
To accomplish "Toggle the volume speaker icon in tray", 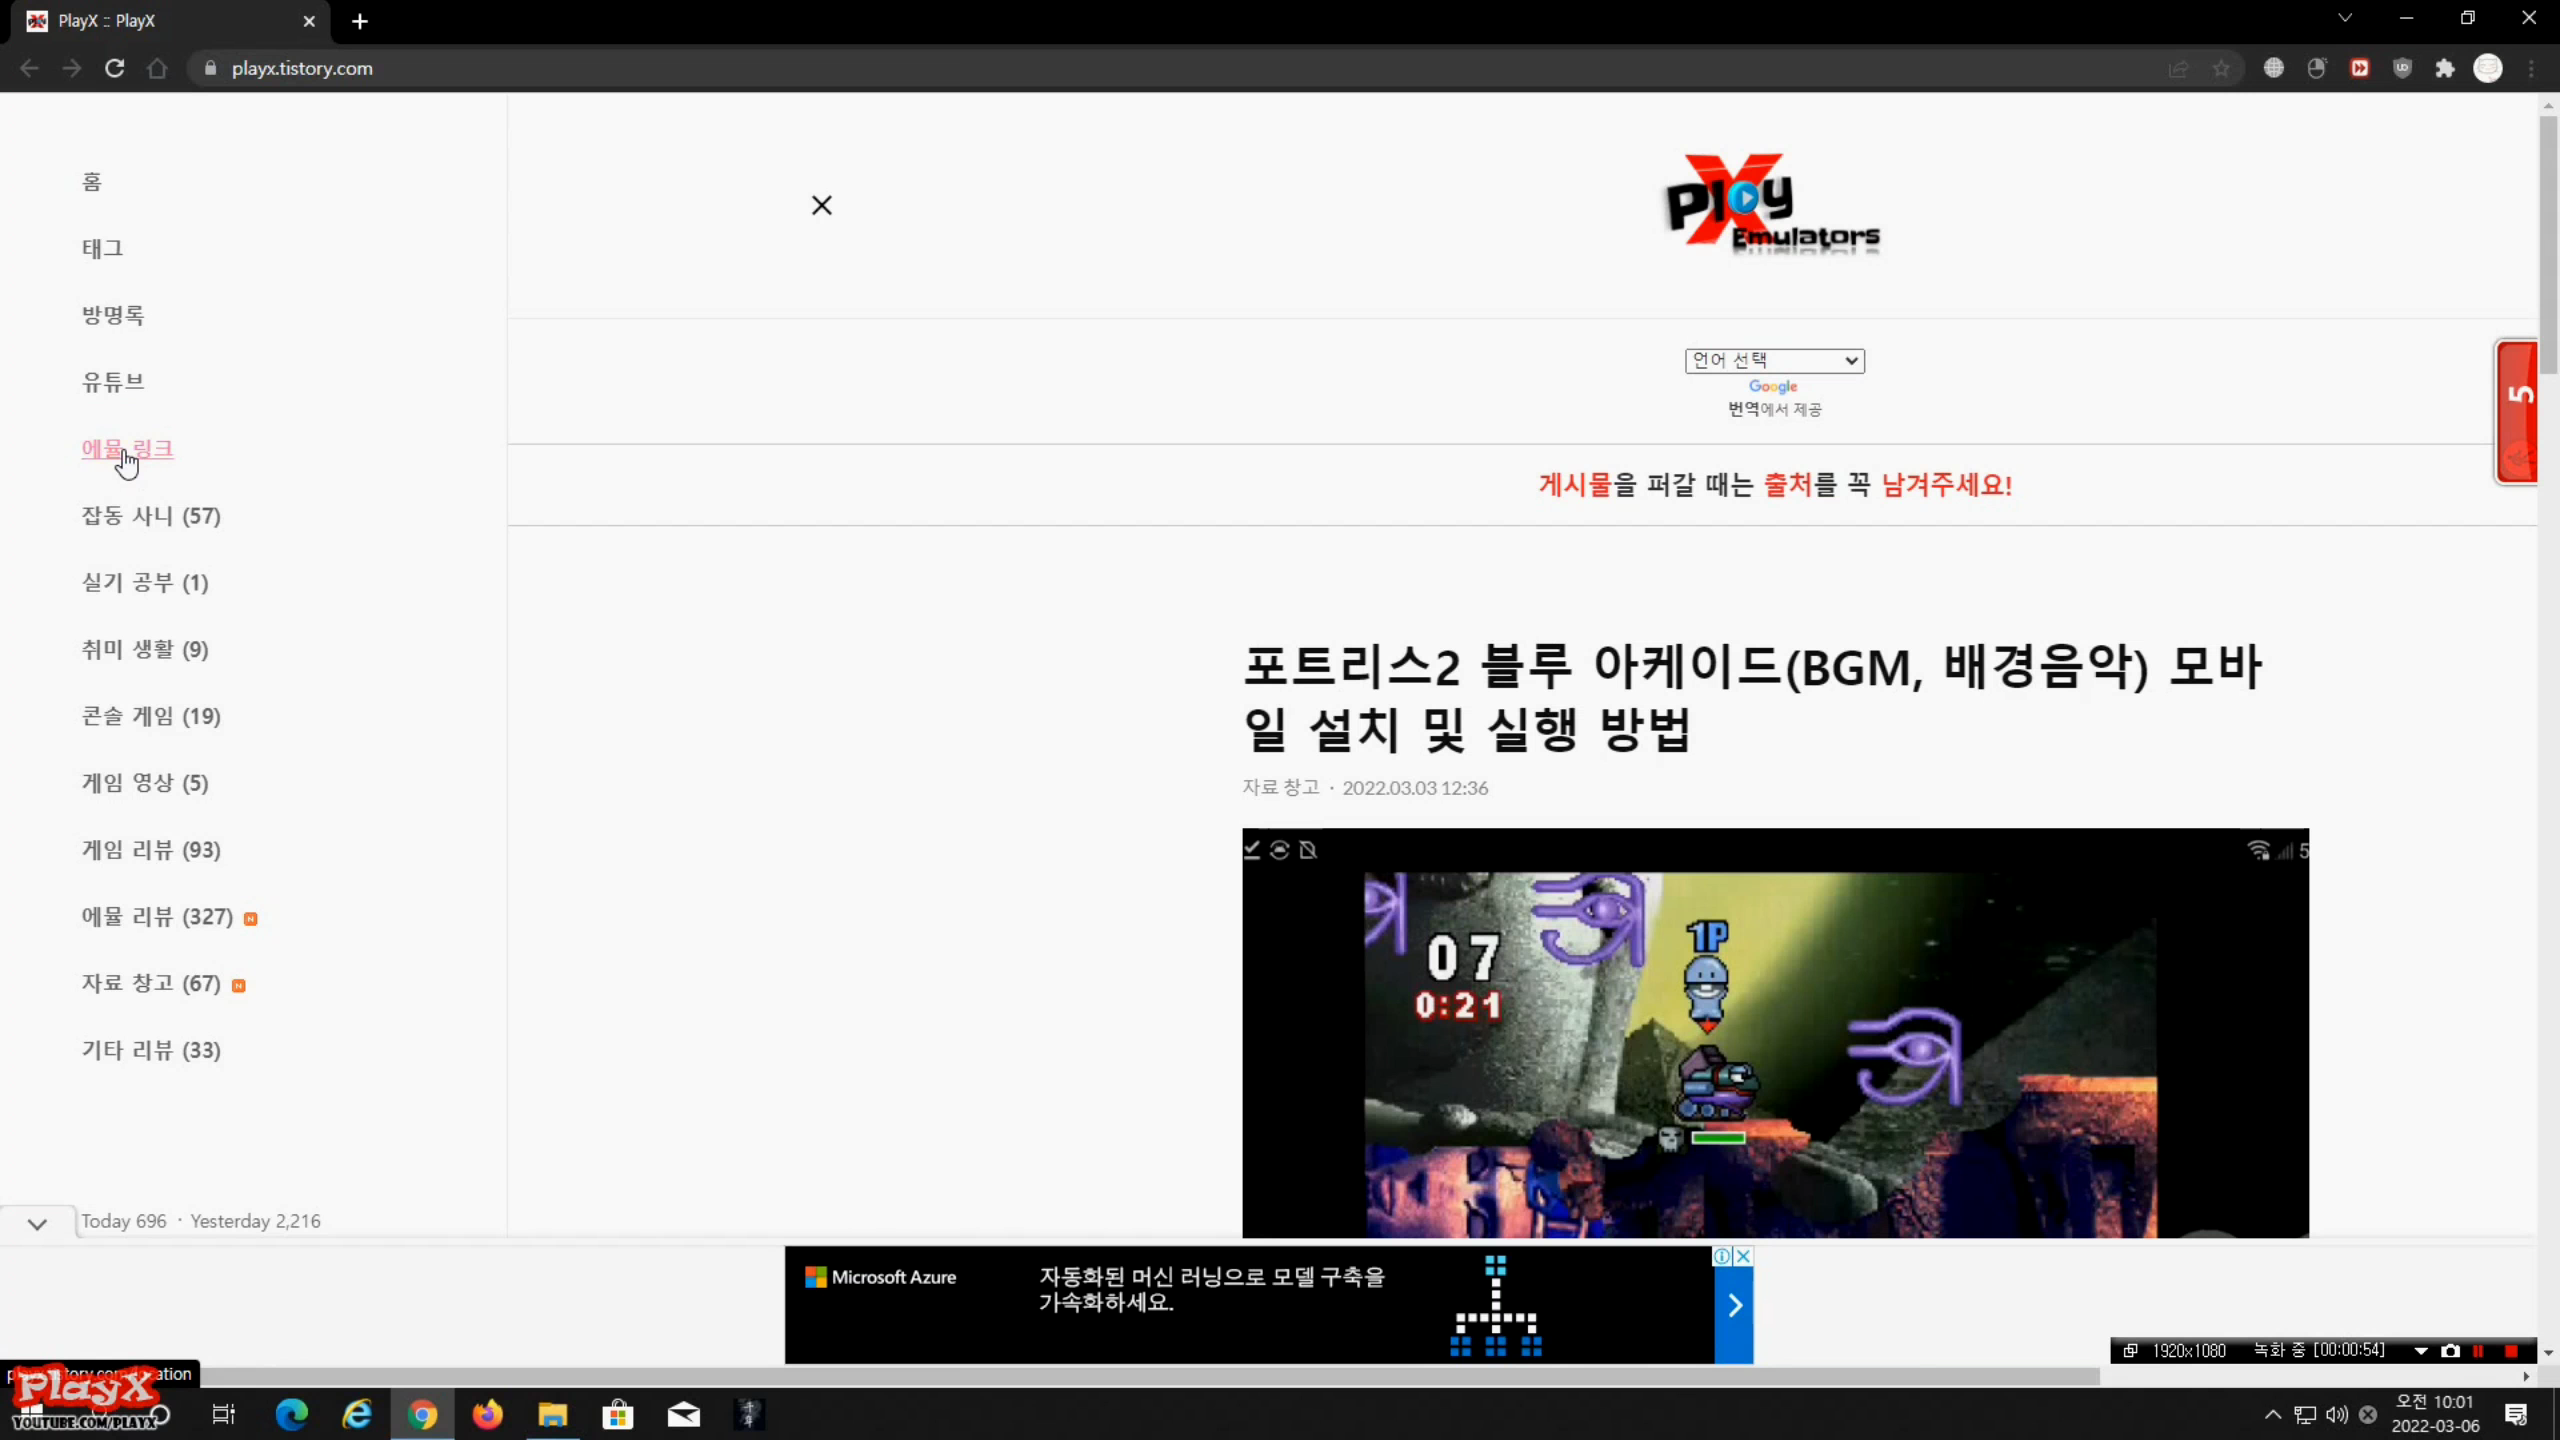I will [x=2336, y=1414].
